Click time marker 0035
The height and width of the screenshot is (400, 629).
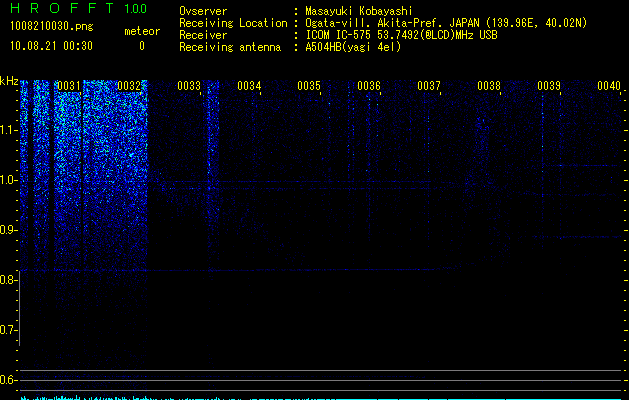(x=309, y=86)
